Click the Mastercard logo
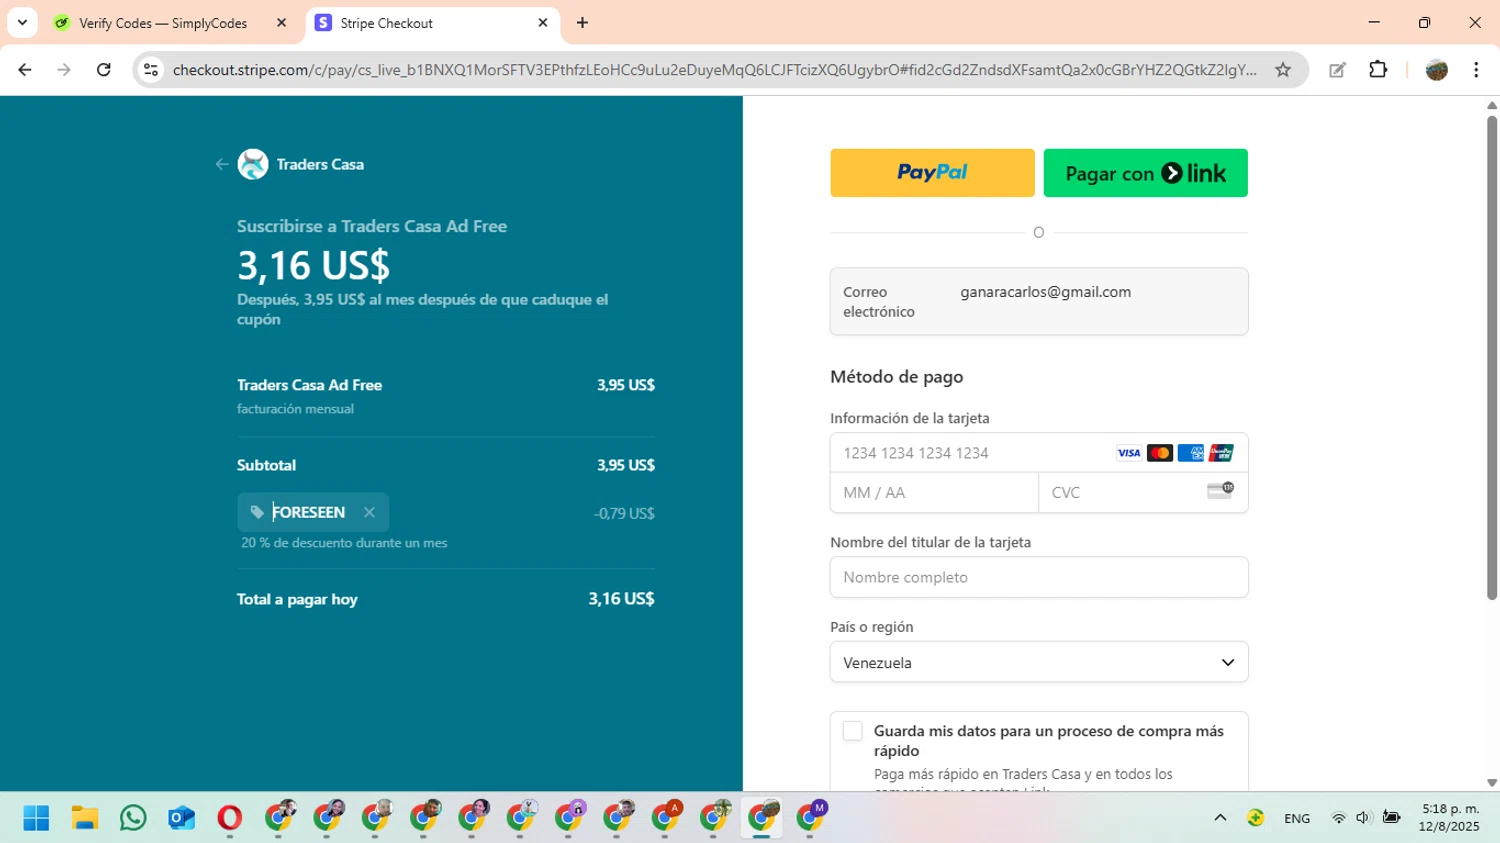The image size is (1500, 843). click(x=1160, y=453)
